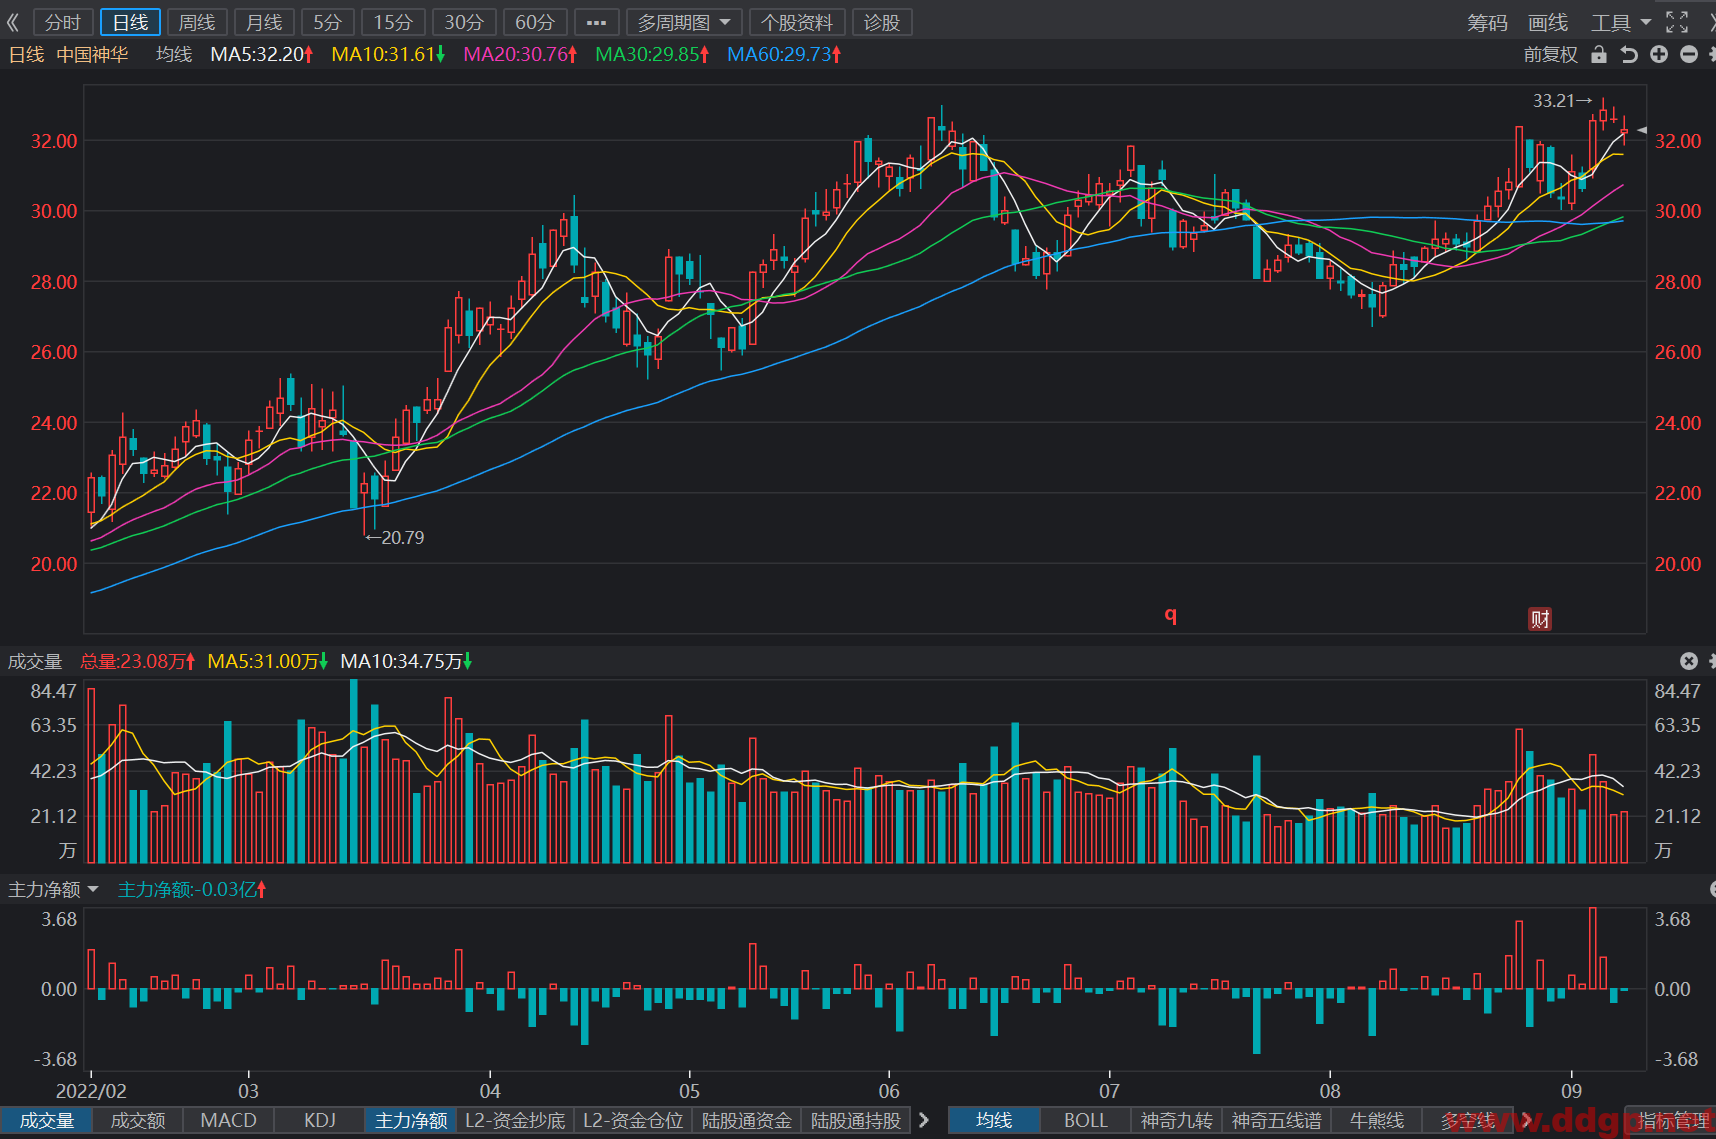The image size is (1716, 1139).
Task: Click volume MA10:34.75万 label
Action: tap(405, 661)
